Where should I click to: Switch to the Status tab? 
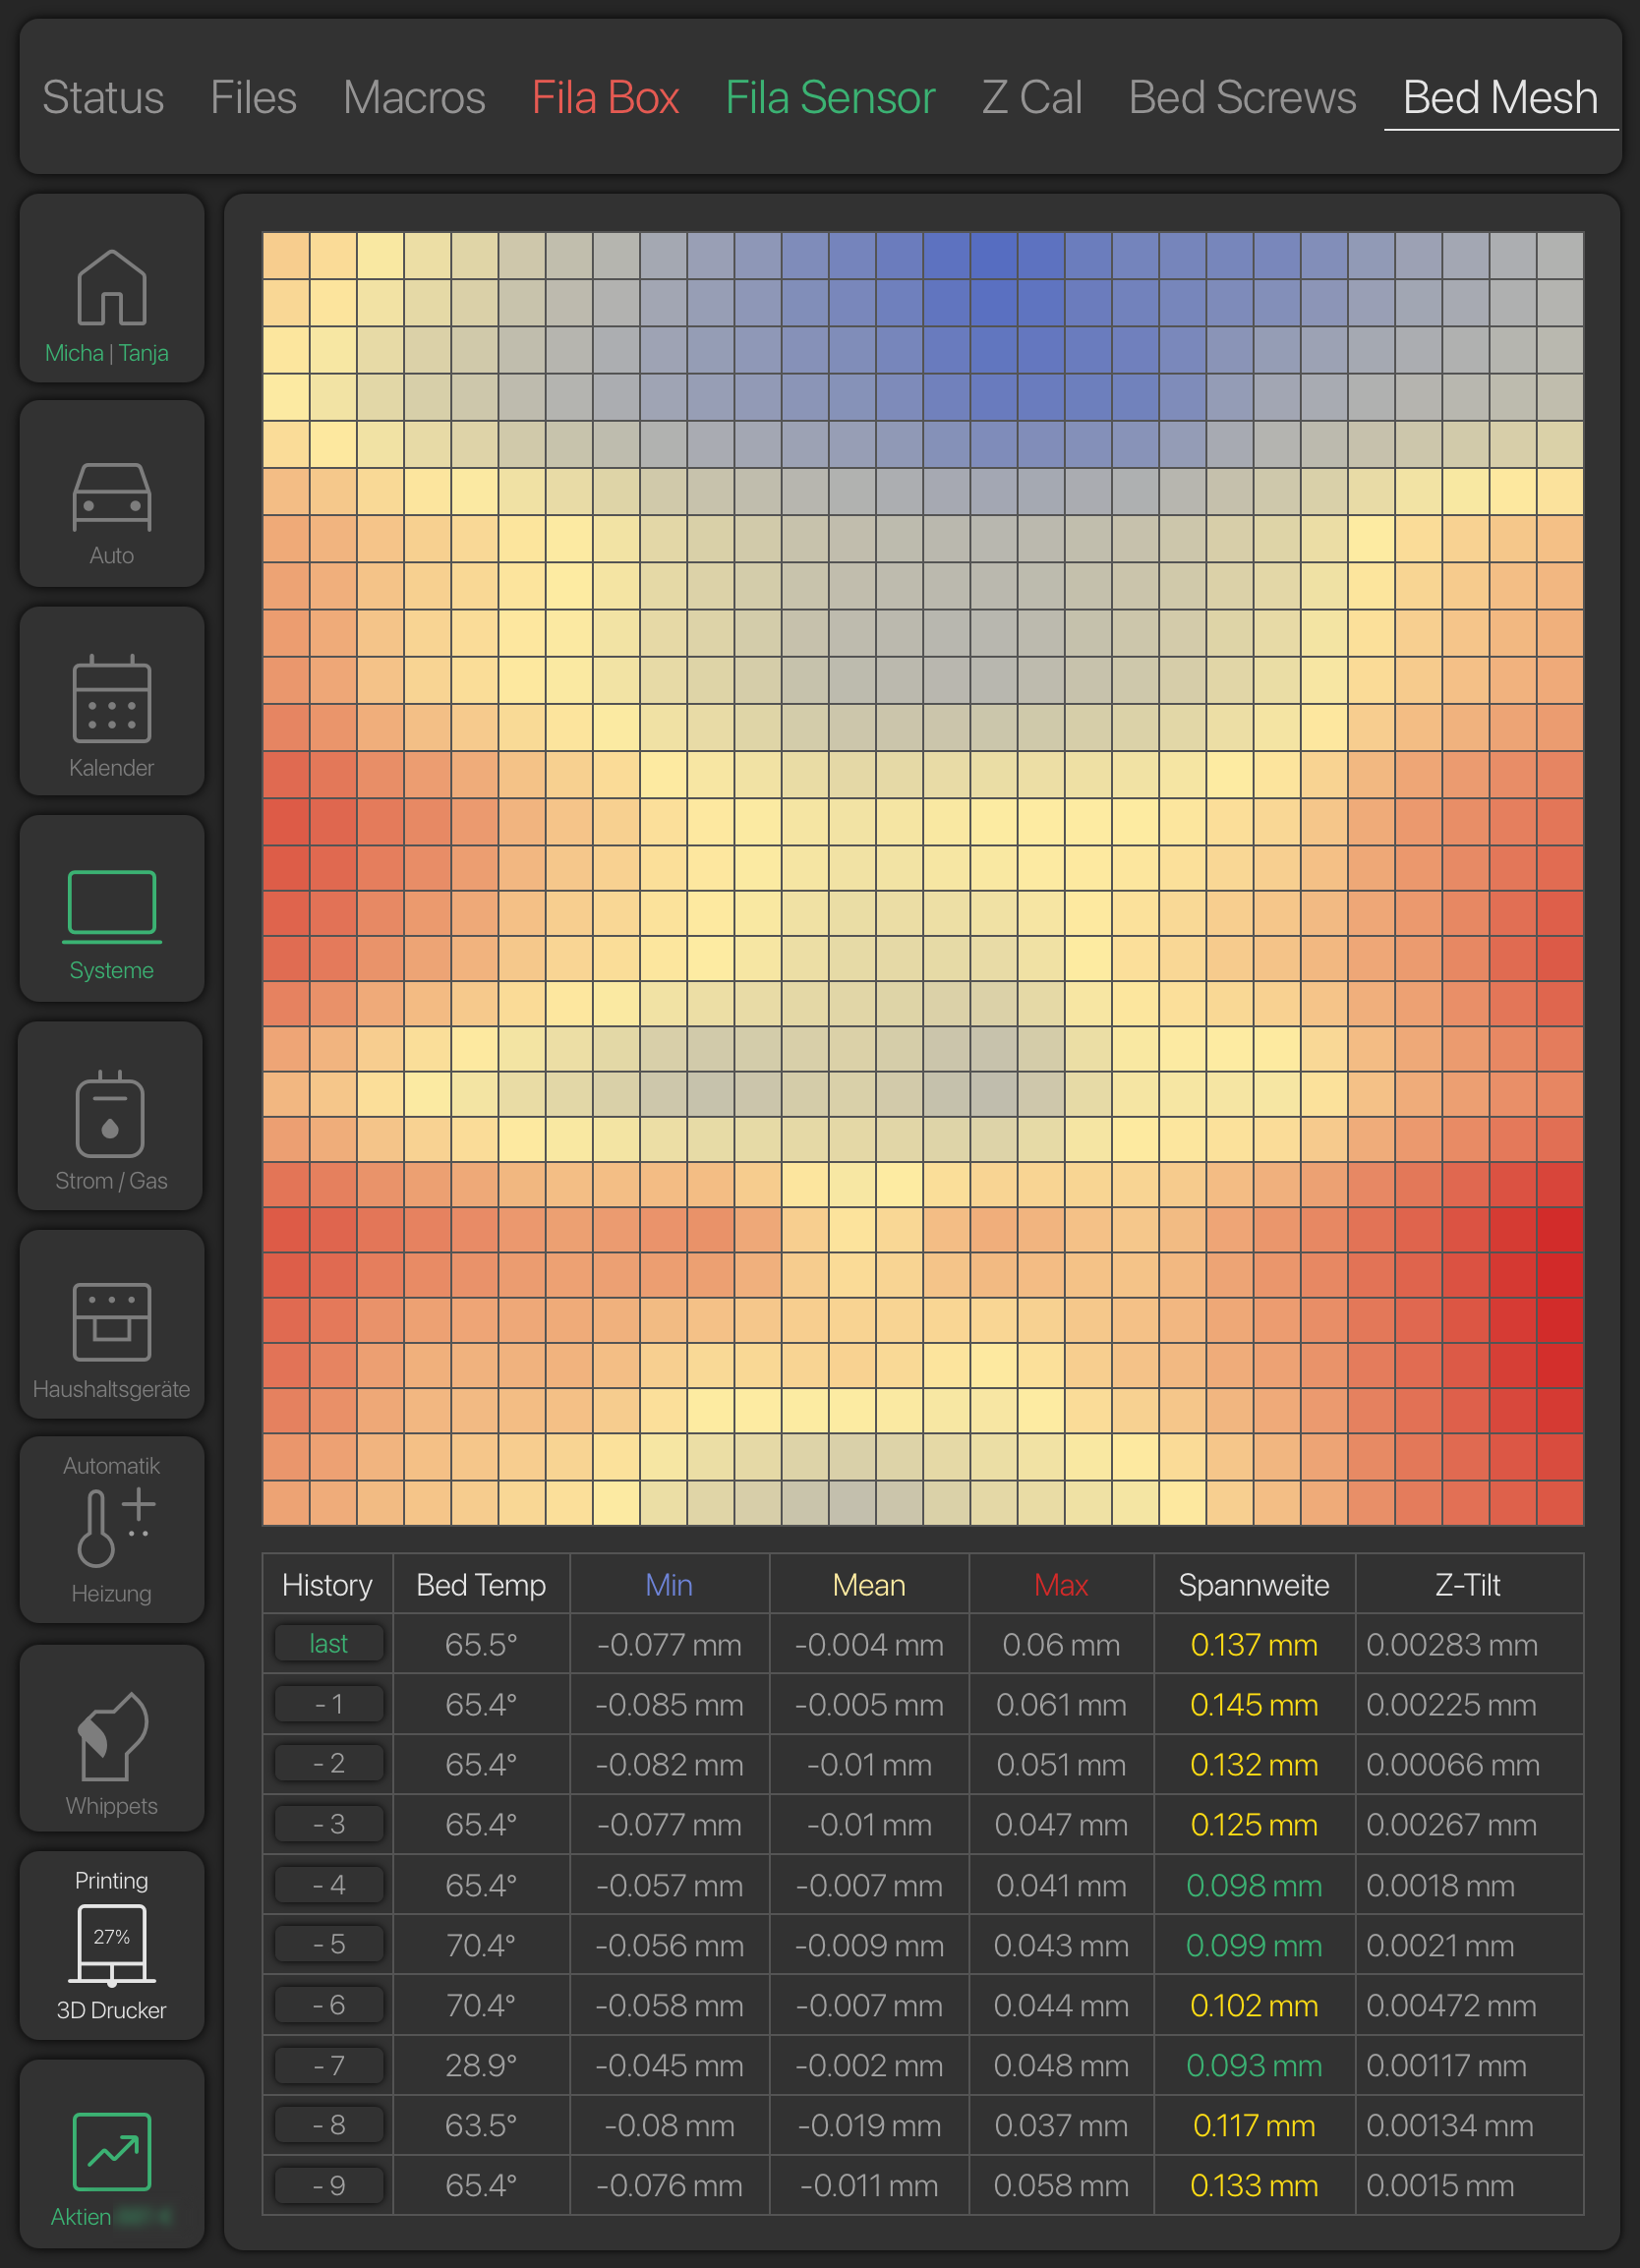(103, 98)
